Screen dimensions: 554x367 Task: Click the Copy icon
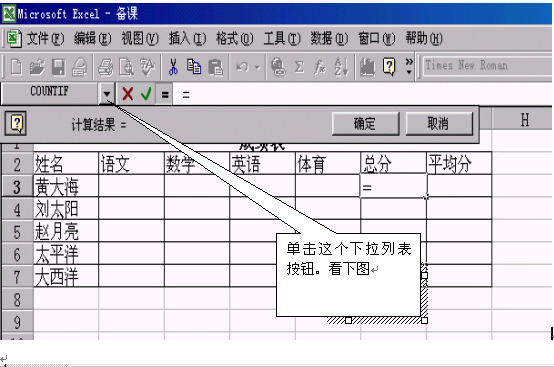coord(194,67)
